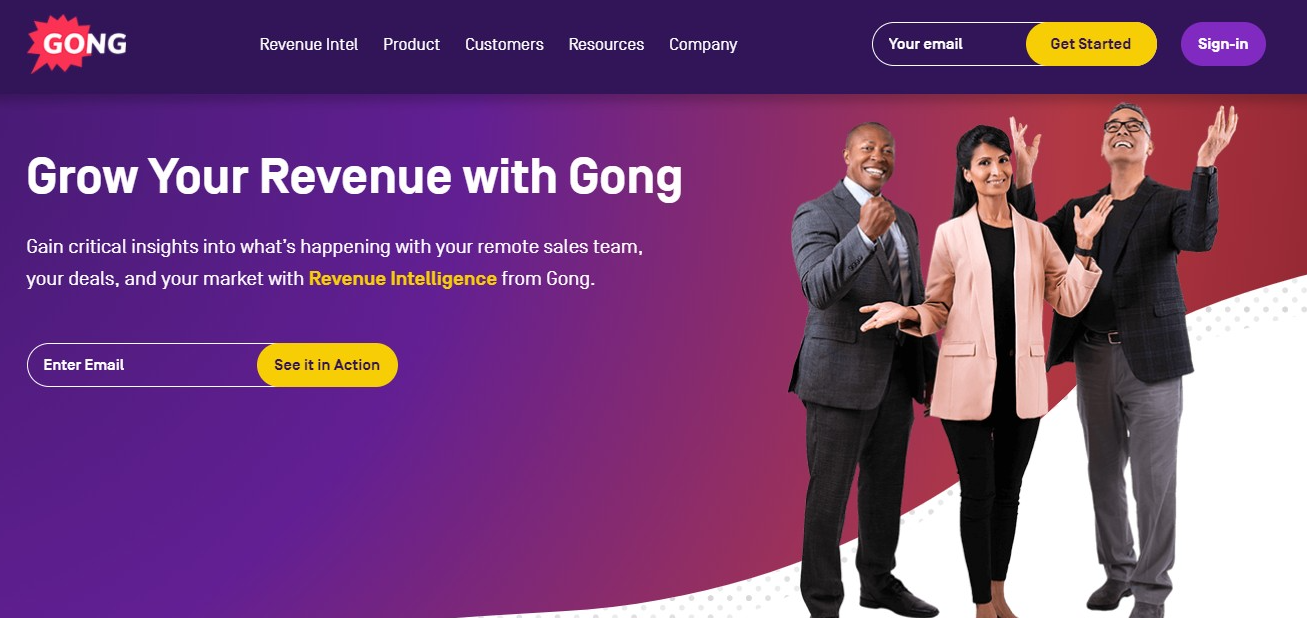Click the "Grow Your Revenue with Gong" headline
The width and height of the screenshot is (1307, 618).
354,176
